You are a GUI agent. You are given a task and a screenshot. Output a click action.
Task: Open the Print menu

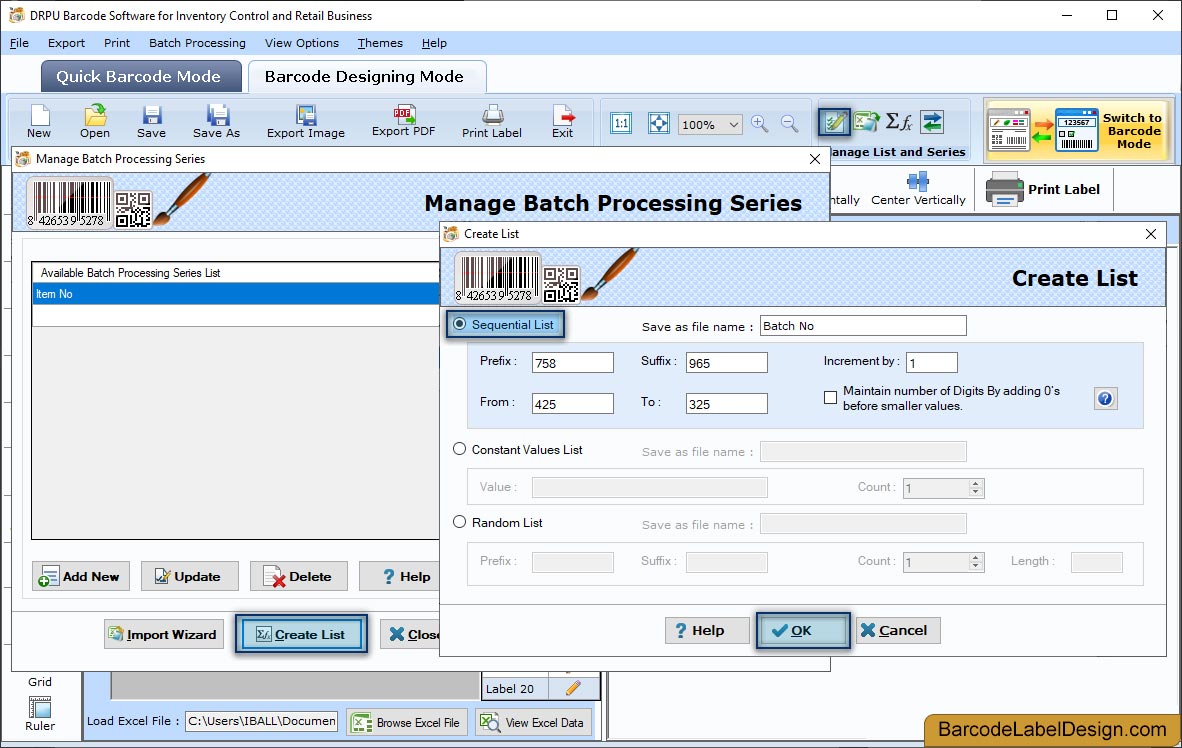[117, 43]
